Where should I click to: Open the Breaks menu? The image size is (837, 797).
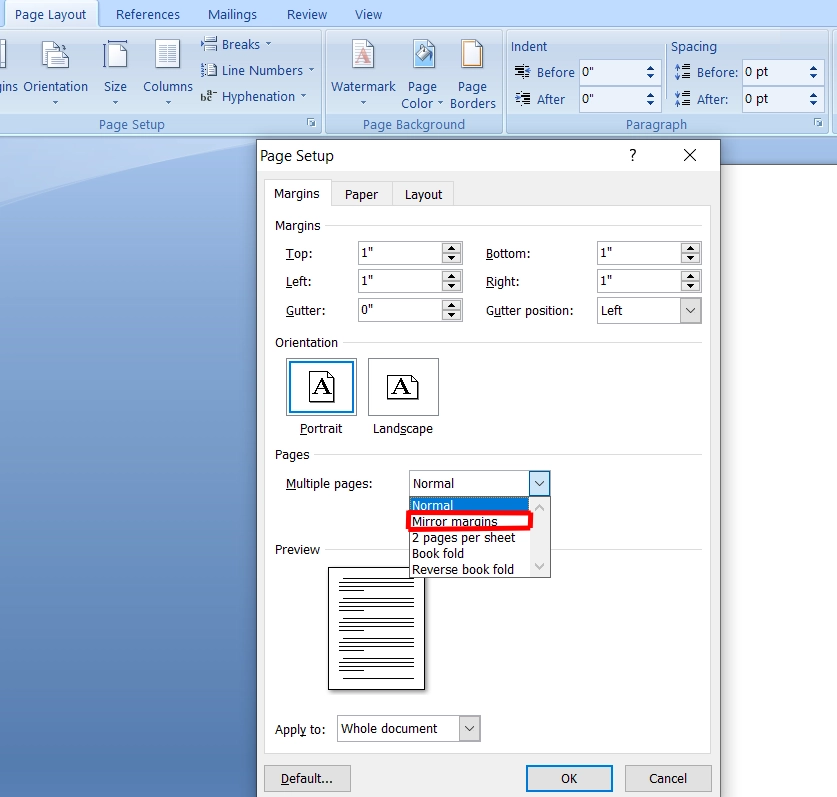pyautogui.click(x=236, y=44)
